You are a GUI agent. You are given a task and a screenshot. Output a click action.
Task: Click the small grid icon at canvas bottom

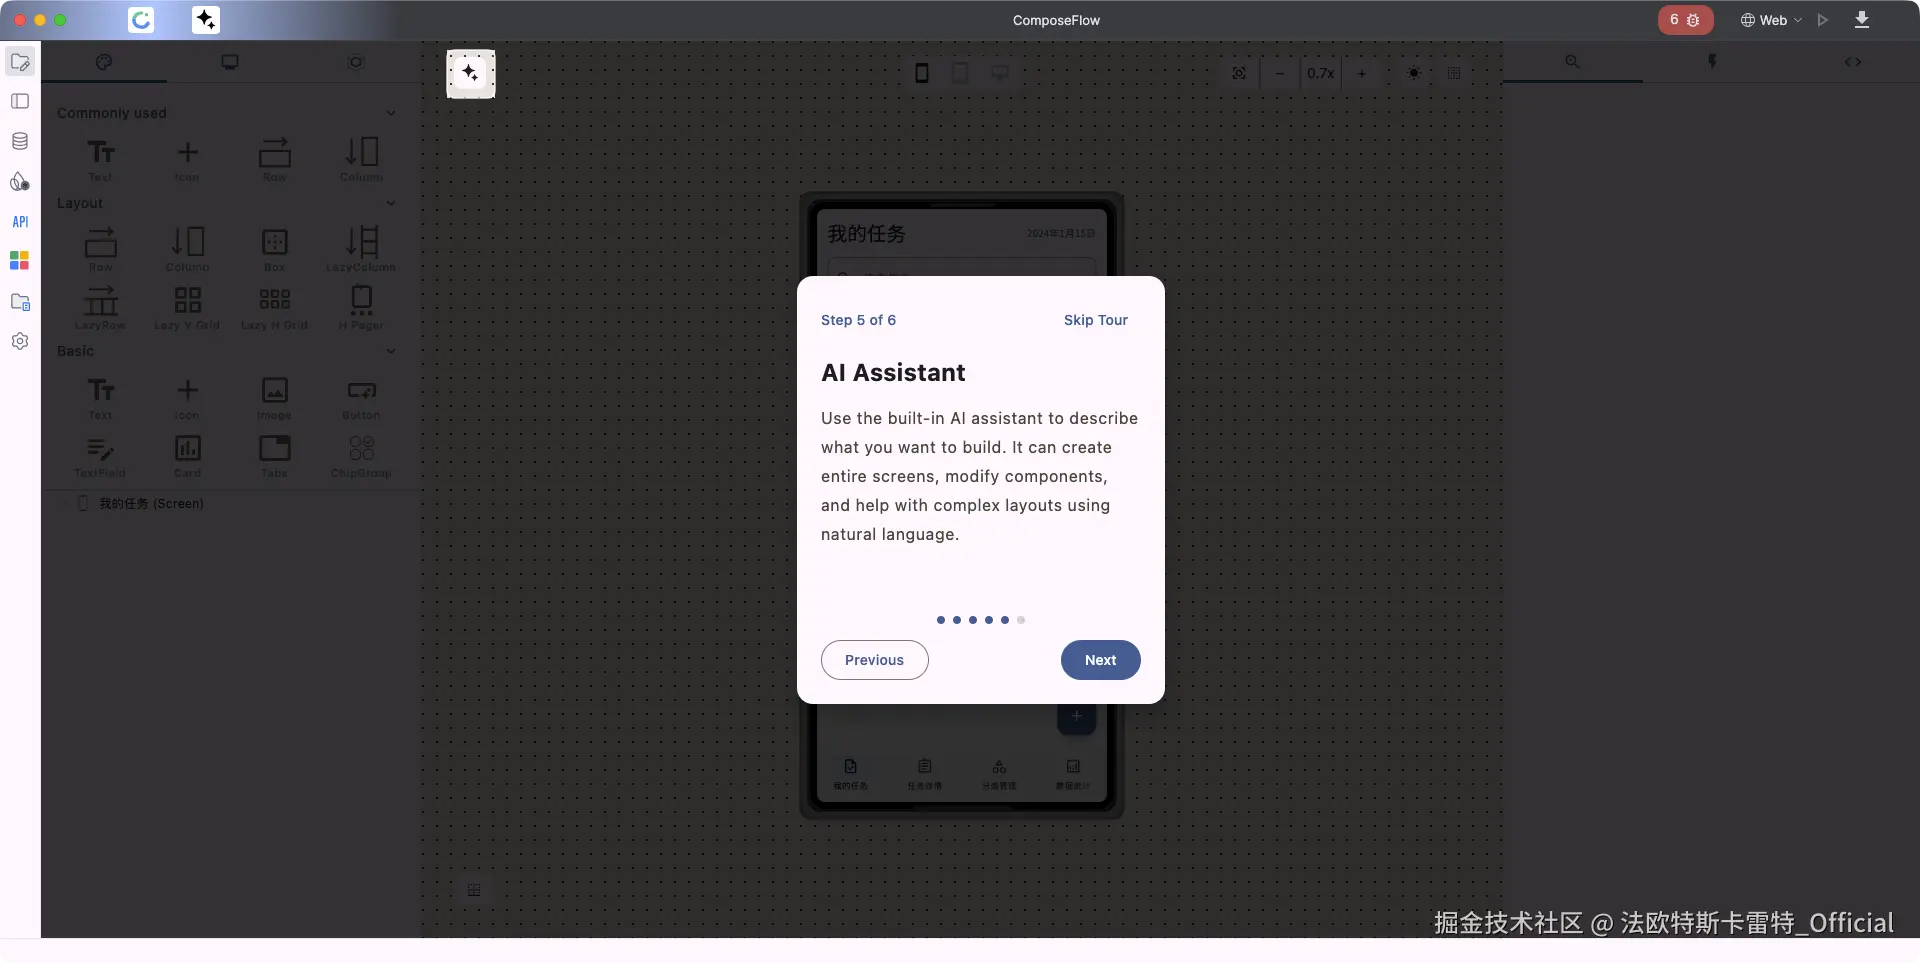click(474, 890)
